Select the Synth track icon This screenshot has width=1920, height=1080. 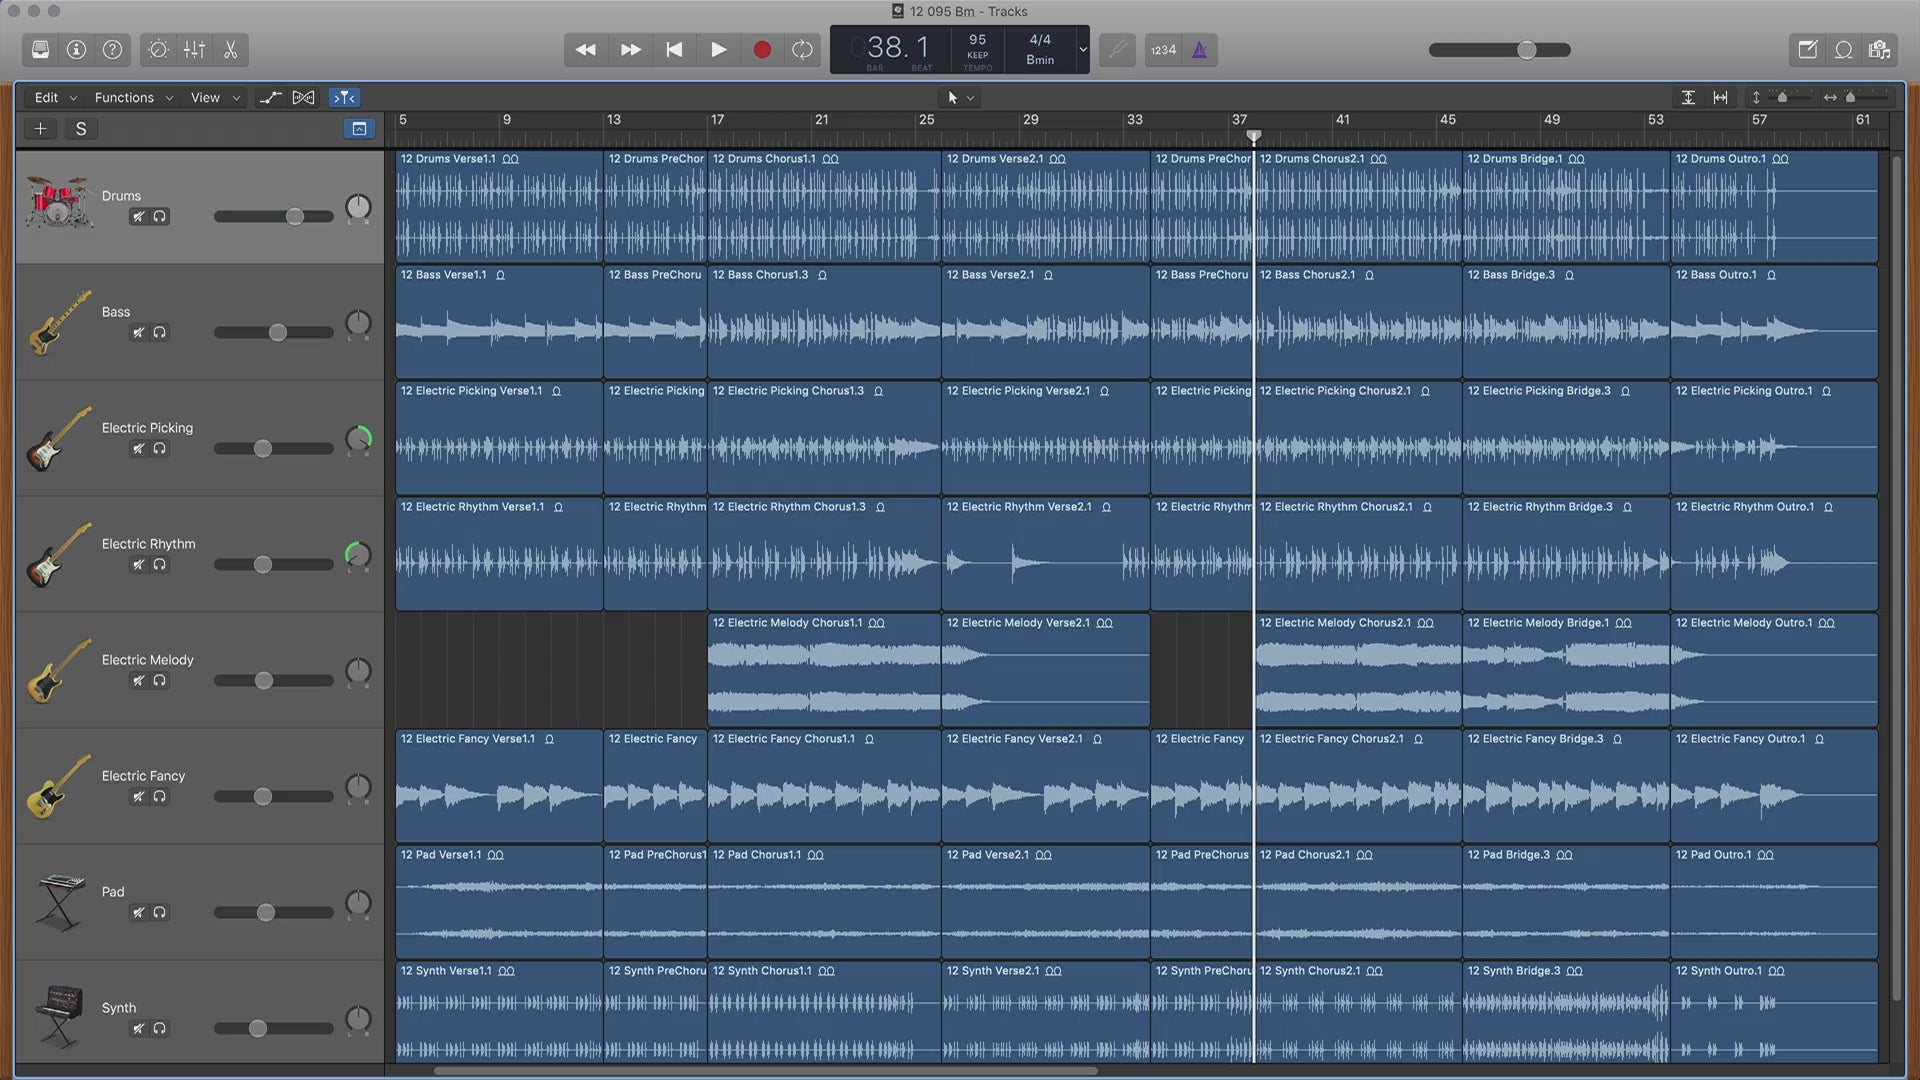(x=58, y=1017)
